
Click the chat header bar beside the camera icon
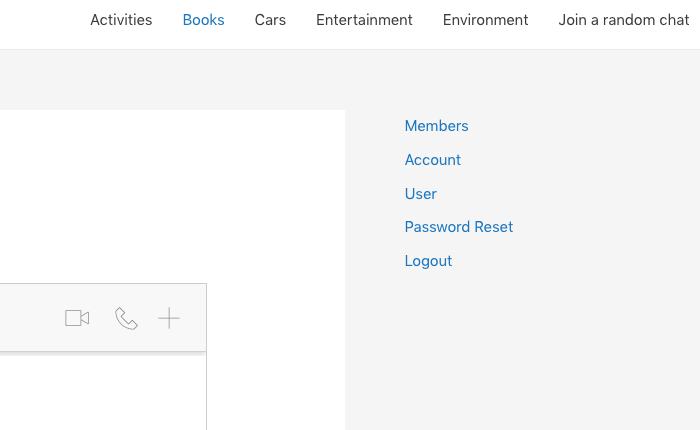(x=29, y=318)
